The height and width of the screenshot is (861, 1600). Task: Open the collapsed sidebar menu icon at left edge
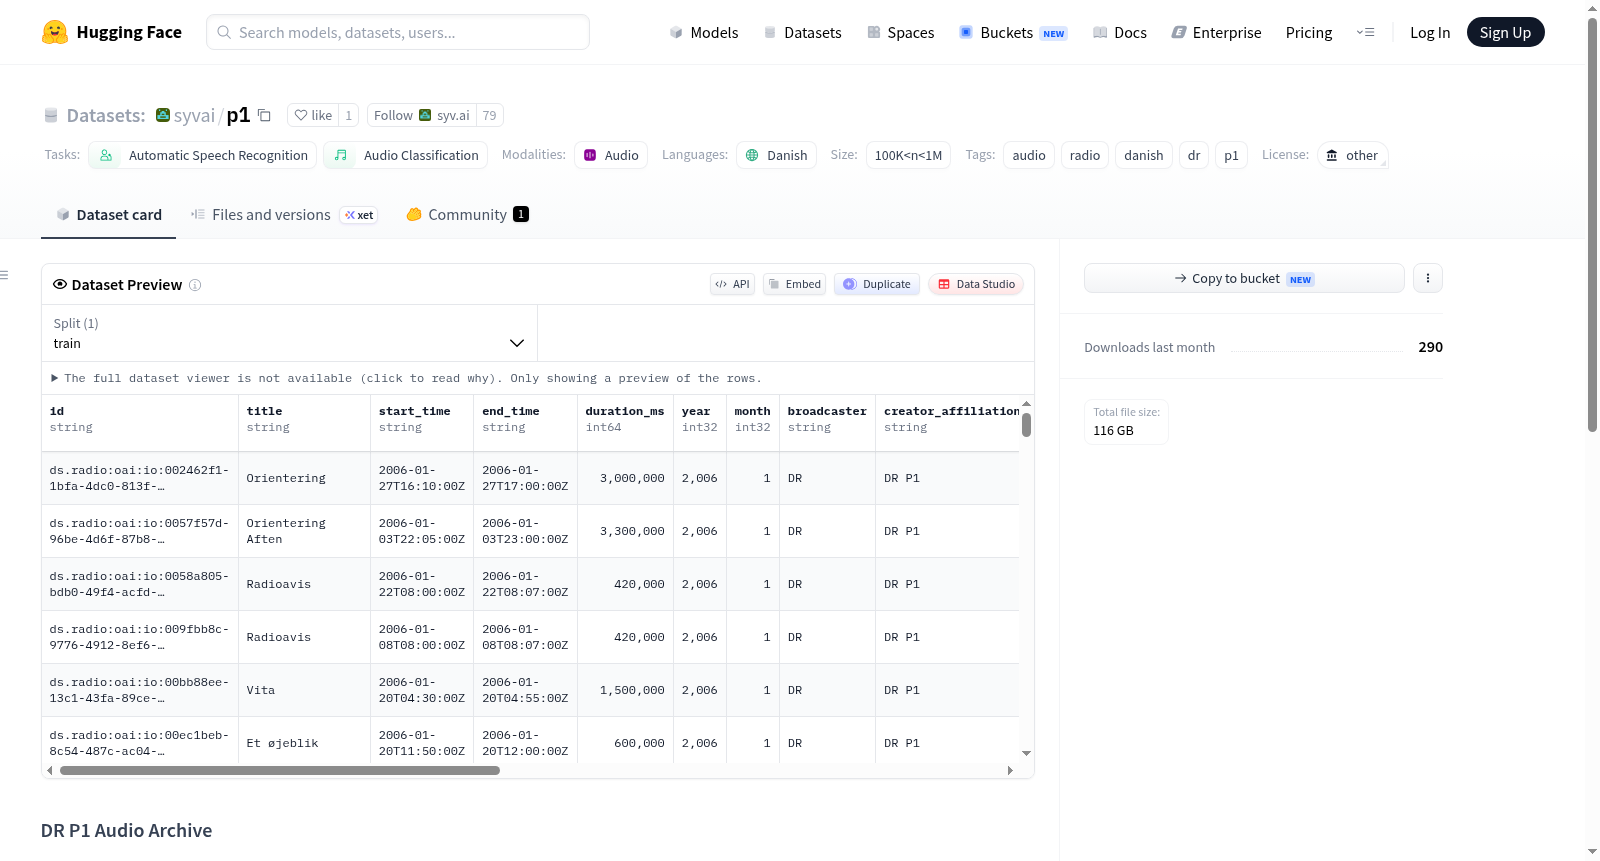pos(4,275)
